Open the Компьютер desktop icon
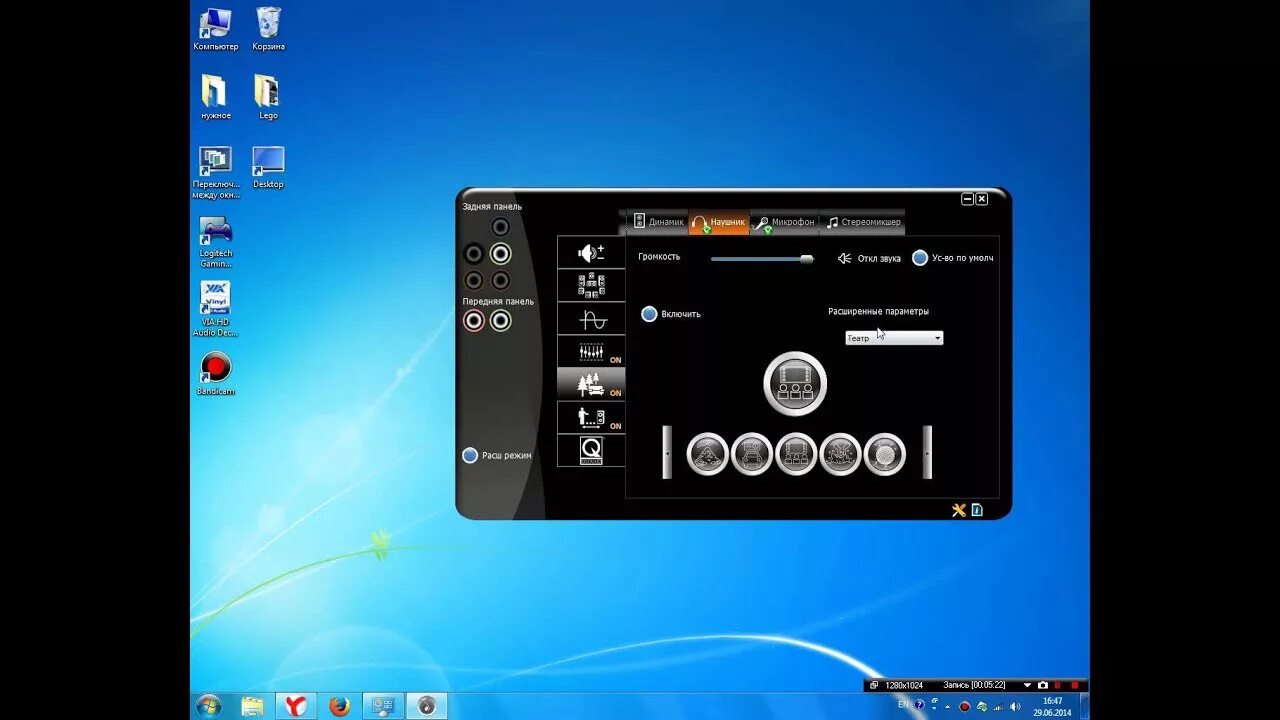 point(215,29)
